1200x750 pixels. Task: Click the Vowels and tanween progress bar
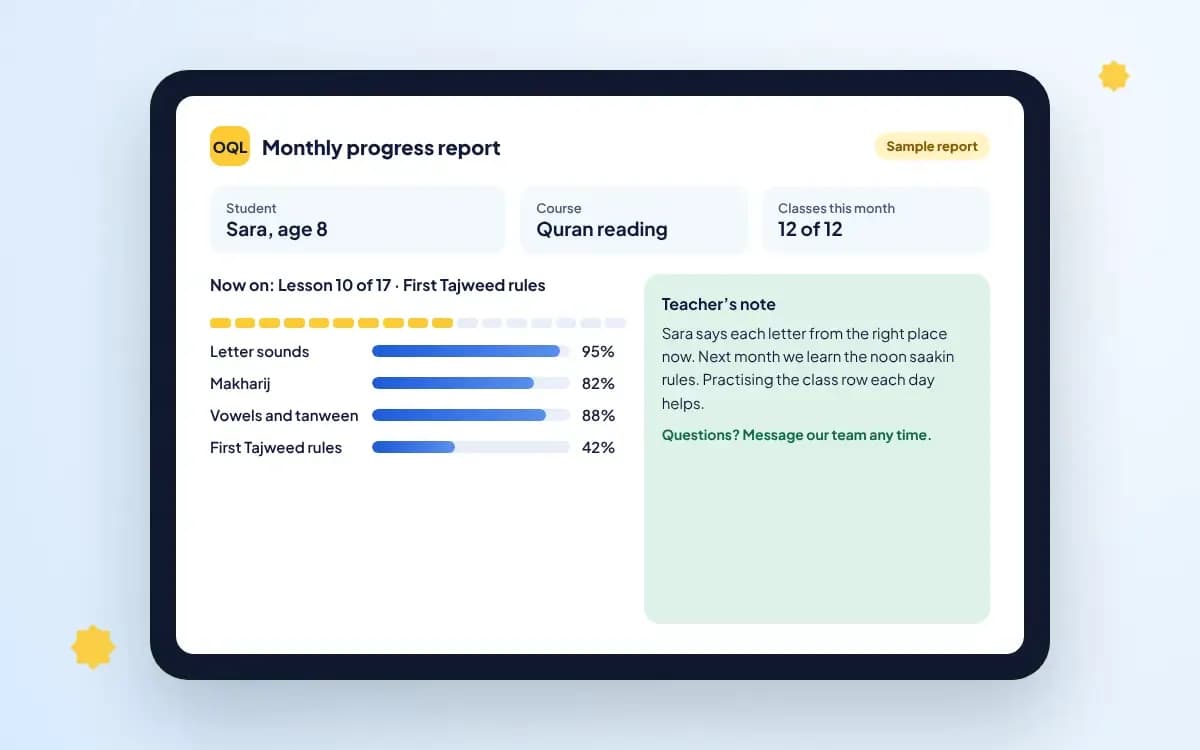pos(471,415)
